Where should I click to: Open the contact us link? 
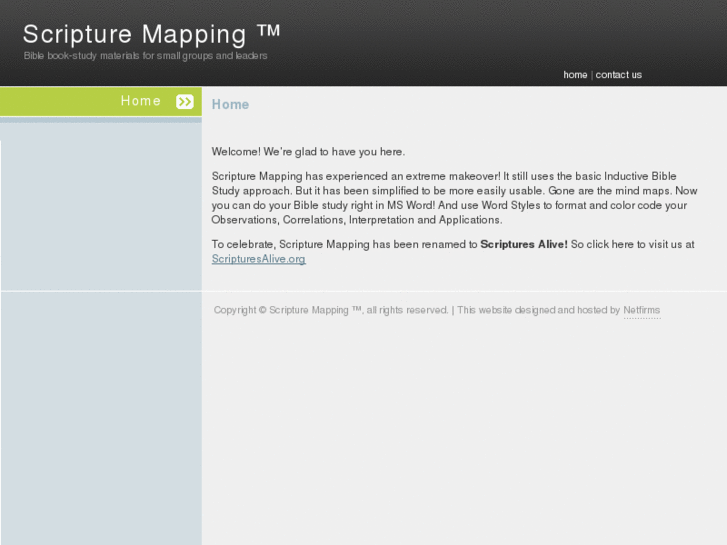619,75
